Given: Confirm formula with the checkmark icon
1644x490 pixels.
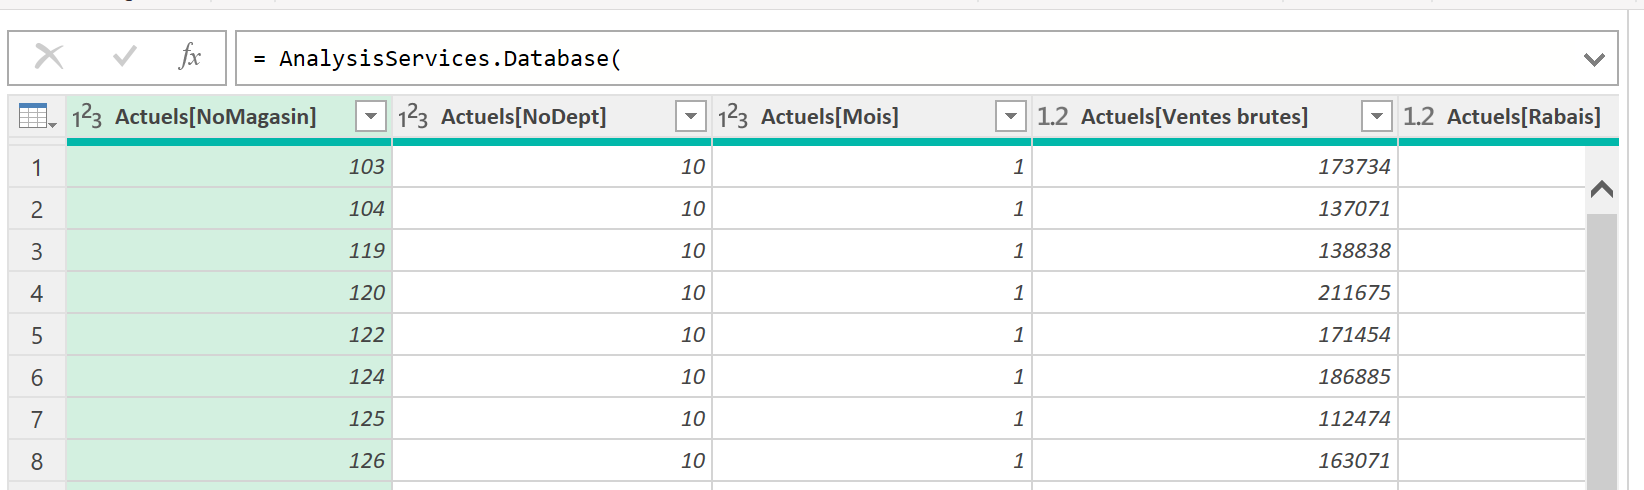Looking at the screenshot, I should click(x=125, y=57).
